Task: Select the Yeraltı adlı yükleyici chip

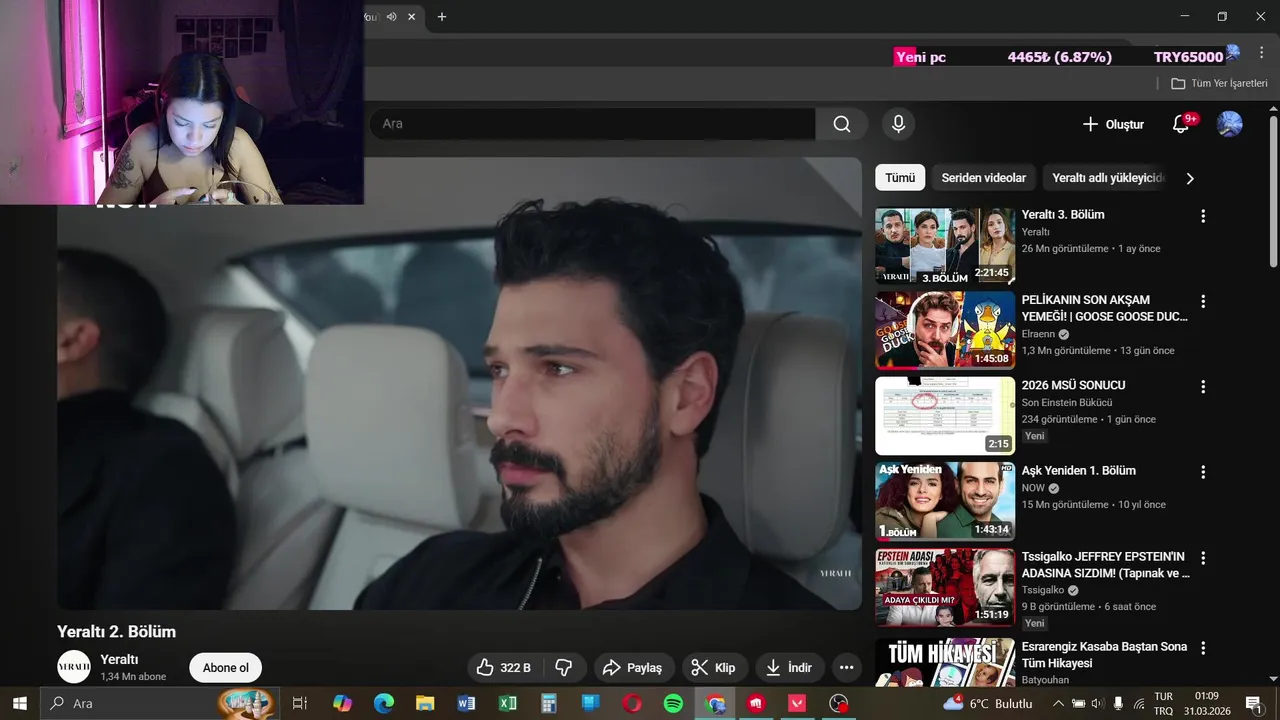Action: click(x=1108, y=178)
